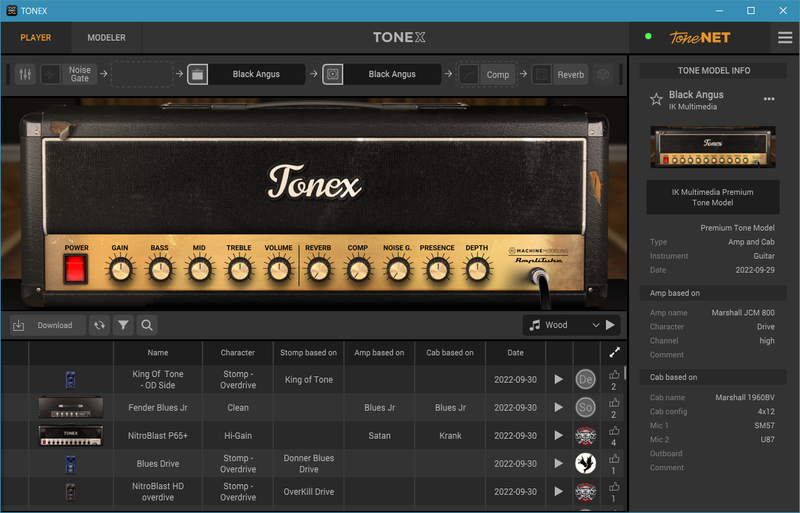Select the Fender Blues Jr amp thumbnail
This screenshot has width=800, height=513.
71,407
